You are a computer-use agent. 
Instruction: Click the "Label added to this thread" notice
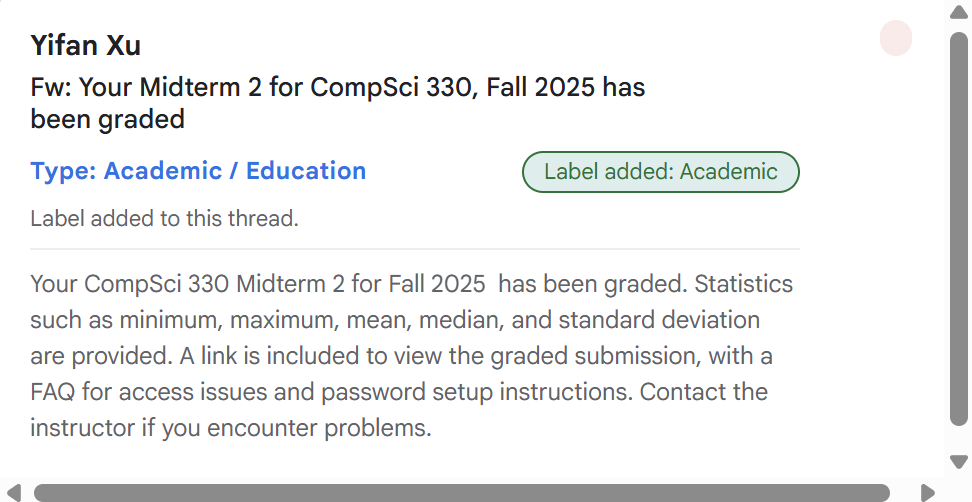(164, 218)
